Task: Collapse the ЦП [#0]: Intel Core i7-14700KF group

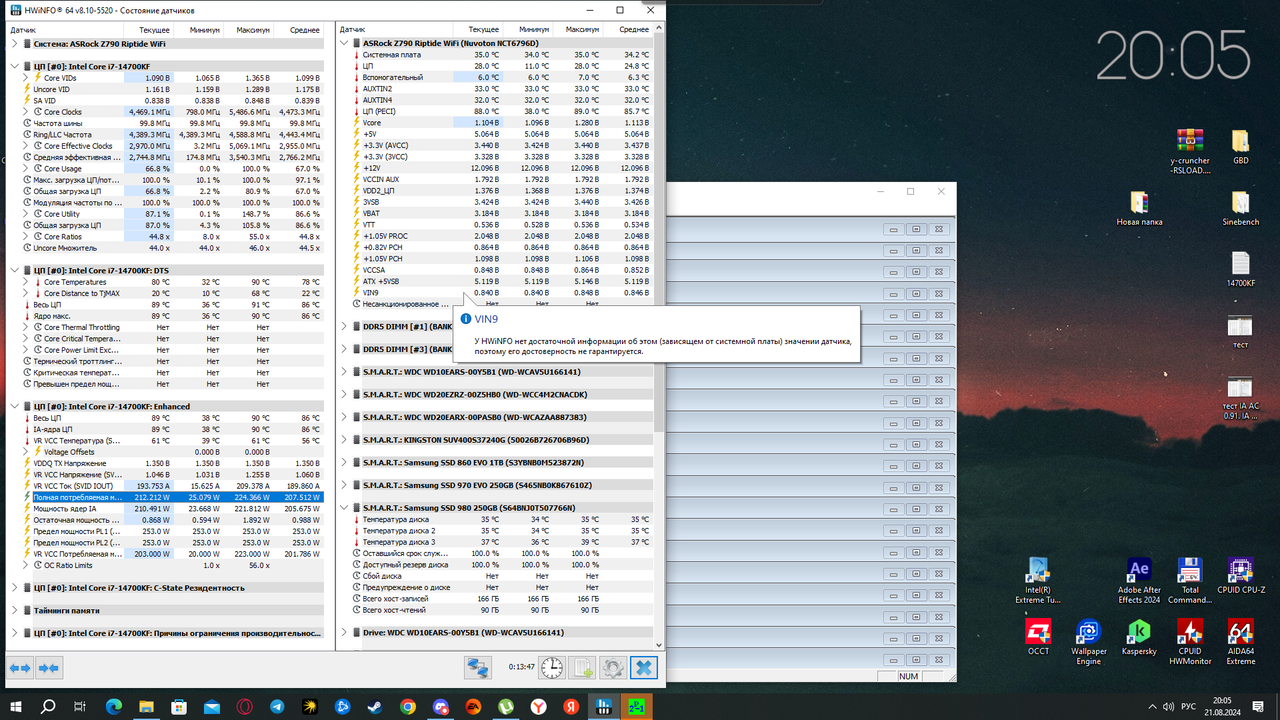Action: [14, 66]
